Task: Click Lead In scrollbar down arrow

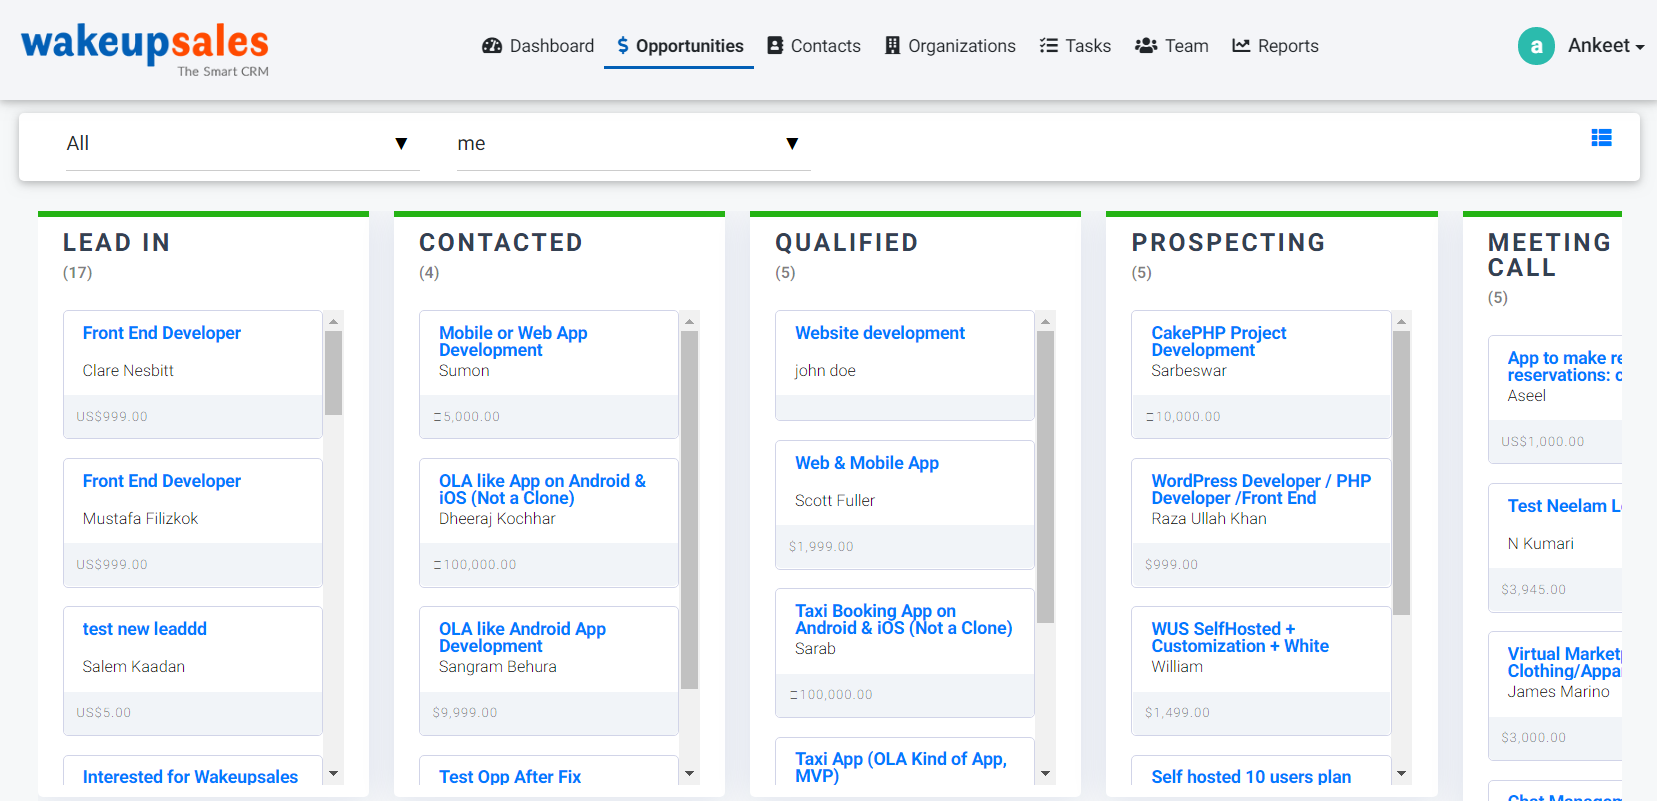Action: [x=334, y=774]
